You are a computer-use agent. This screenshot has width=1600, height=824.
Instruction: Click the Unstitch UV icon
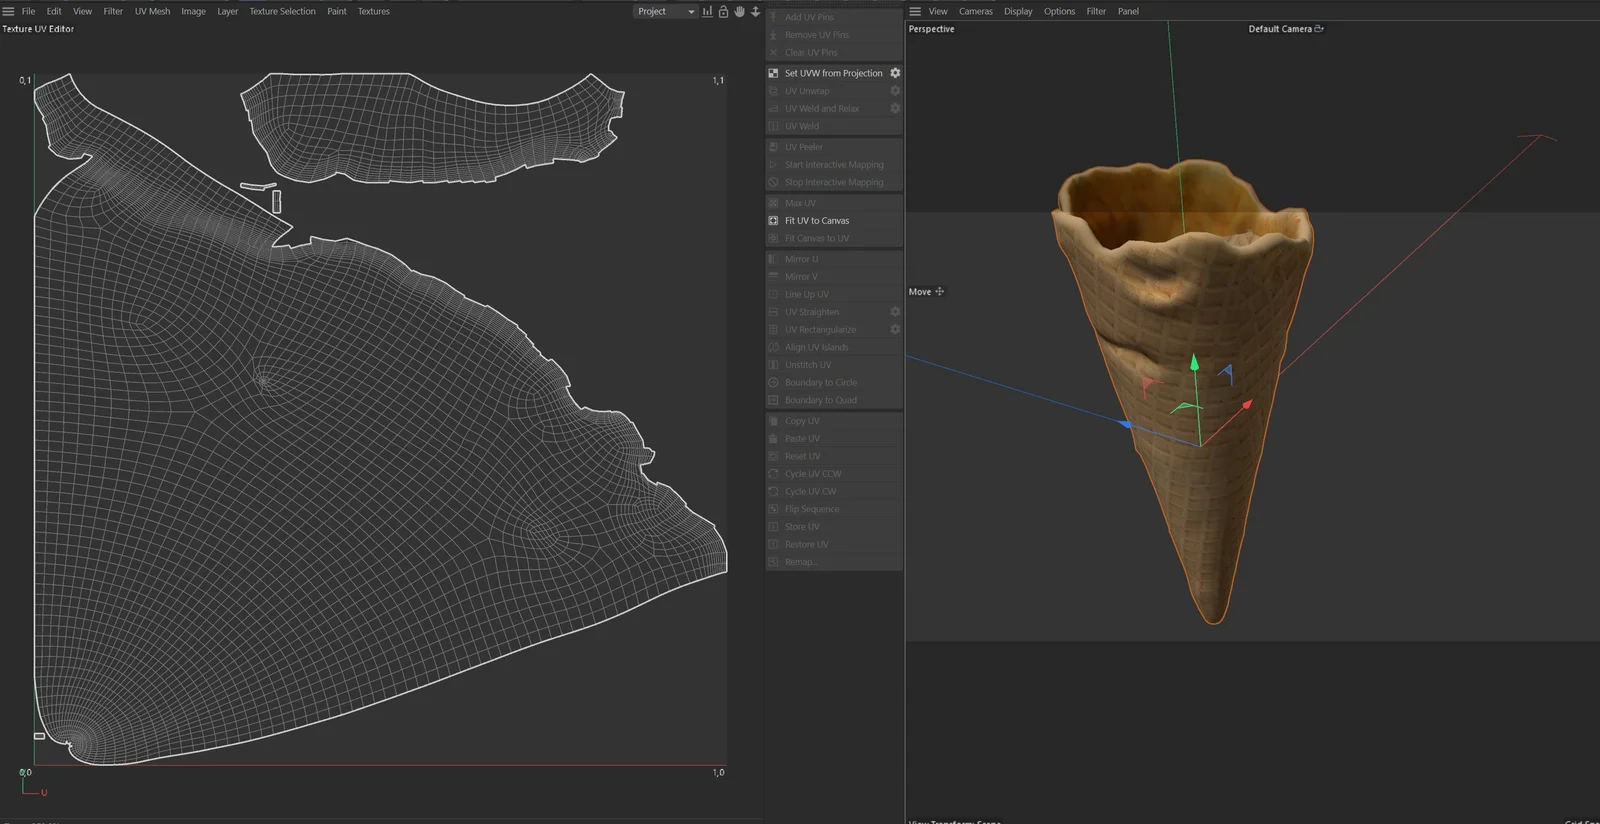click(773, 364)
